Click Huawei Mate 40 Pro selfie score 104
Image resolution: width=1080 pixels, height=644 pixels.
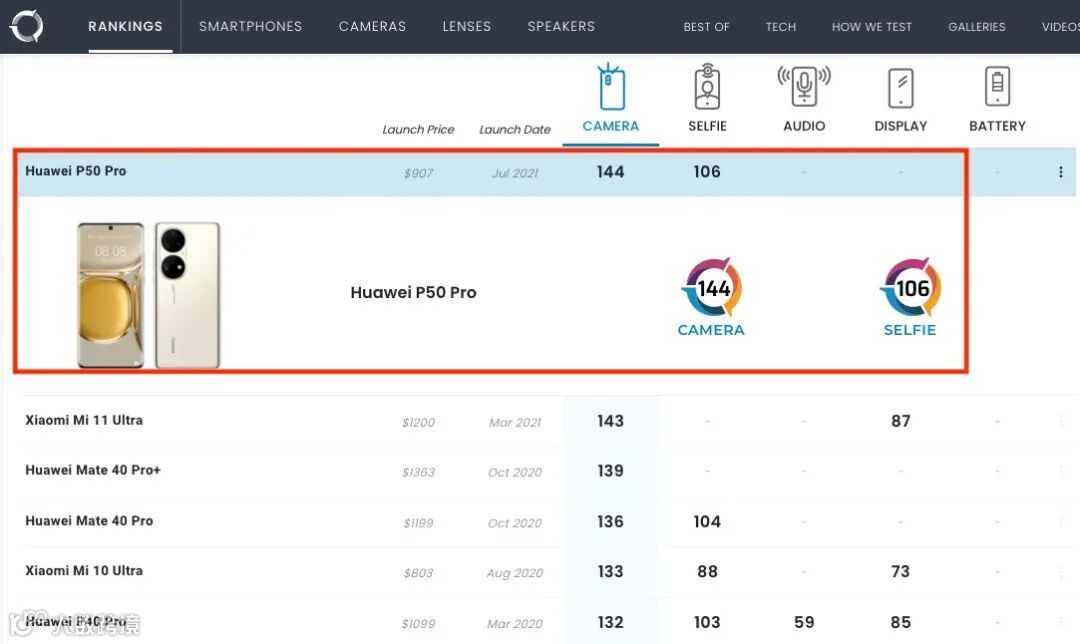click(x=707, y=521)
